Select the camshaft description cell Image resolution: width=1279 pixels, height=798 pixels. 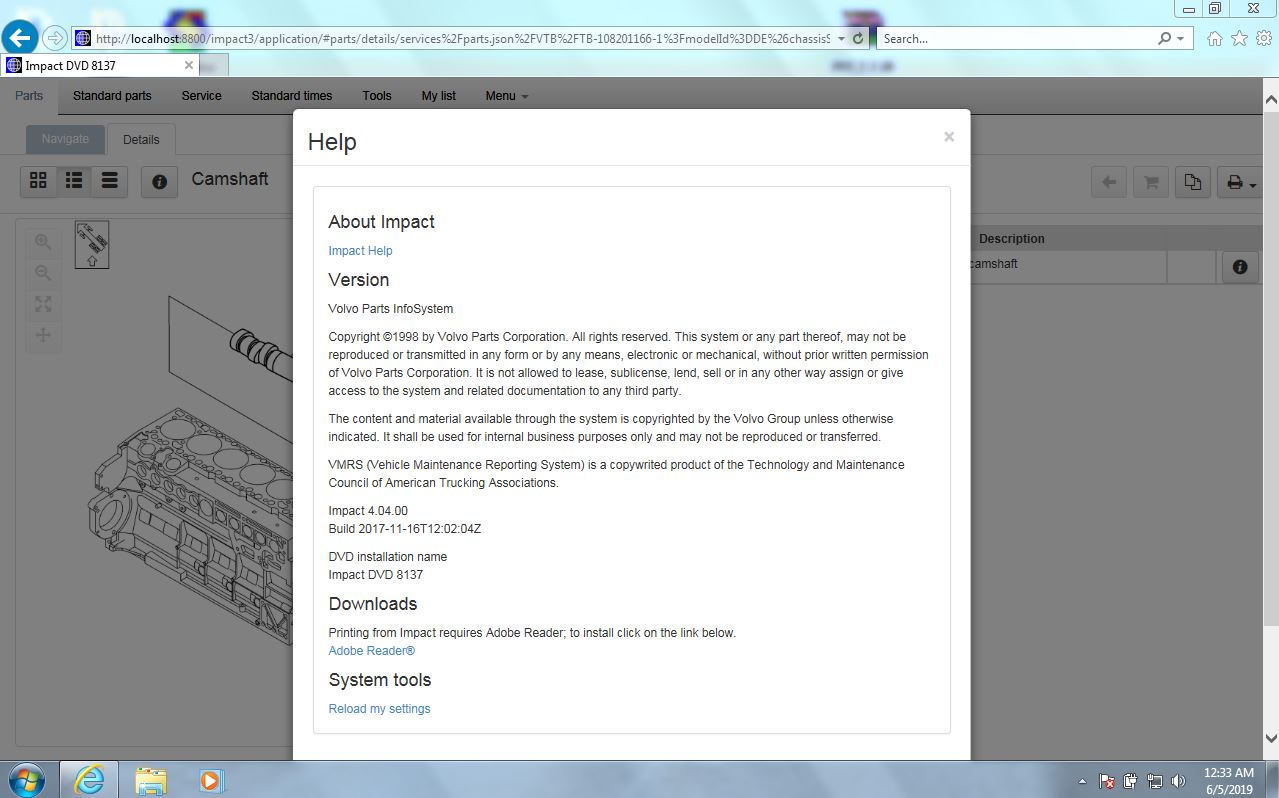[x=1067, y=266]
